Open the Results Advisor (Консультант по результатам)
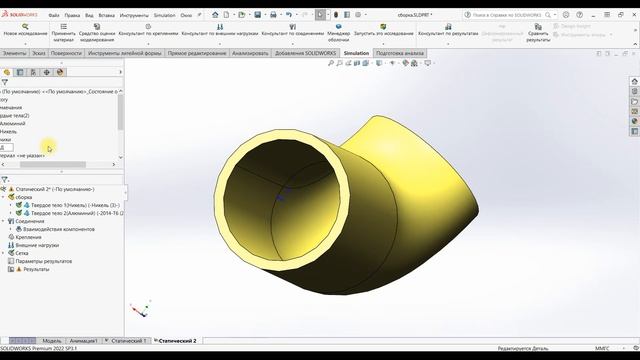This screenshot has height=360, width=640. [x=448, y=30]
